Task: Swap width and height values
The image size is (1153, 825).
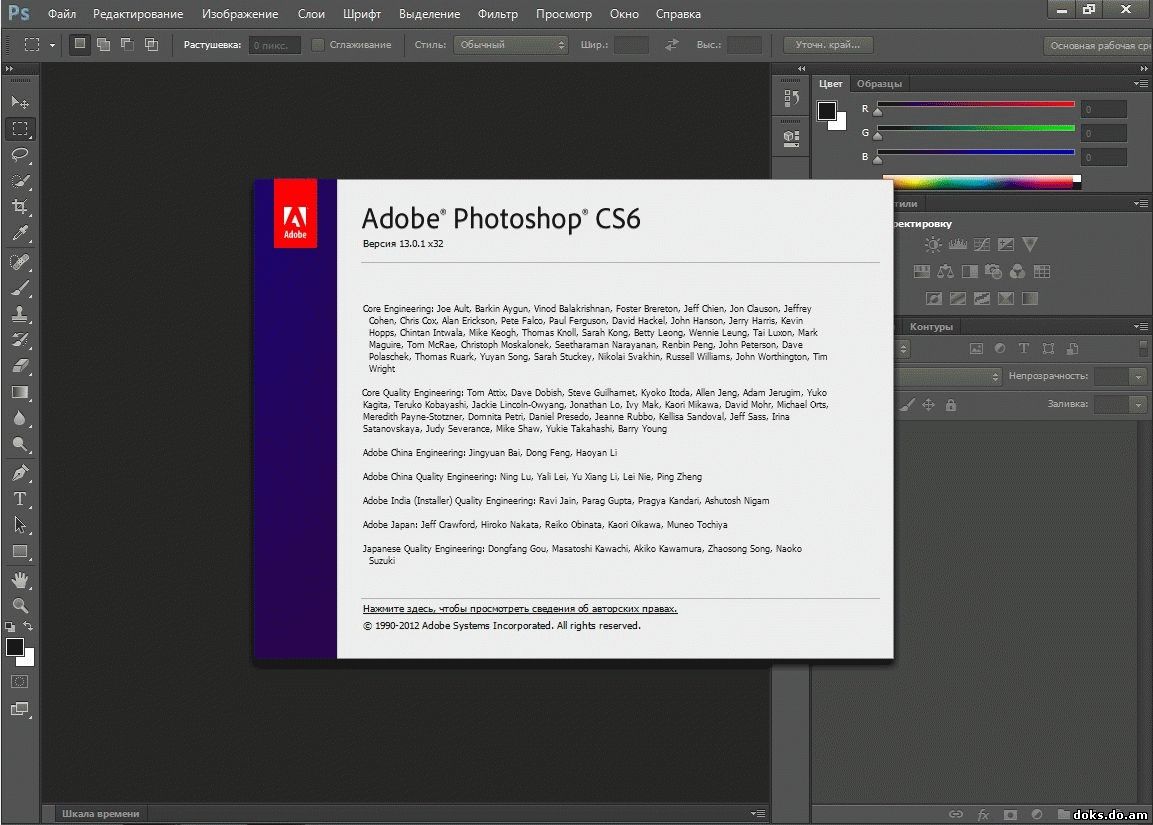Action: [671, 45]
